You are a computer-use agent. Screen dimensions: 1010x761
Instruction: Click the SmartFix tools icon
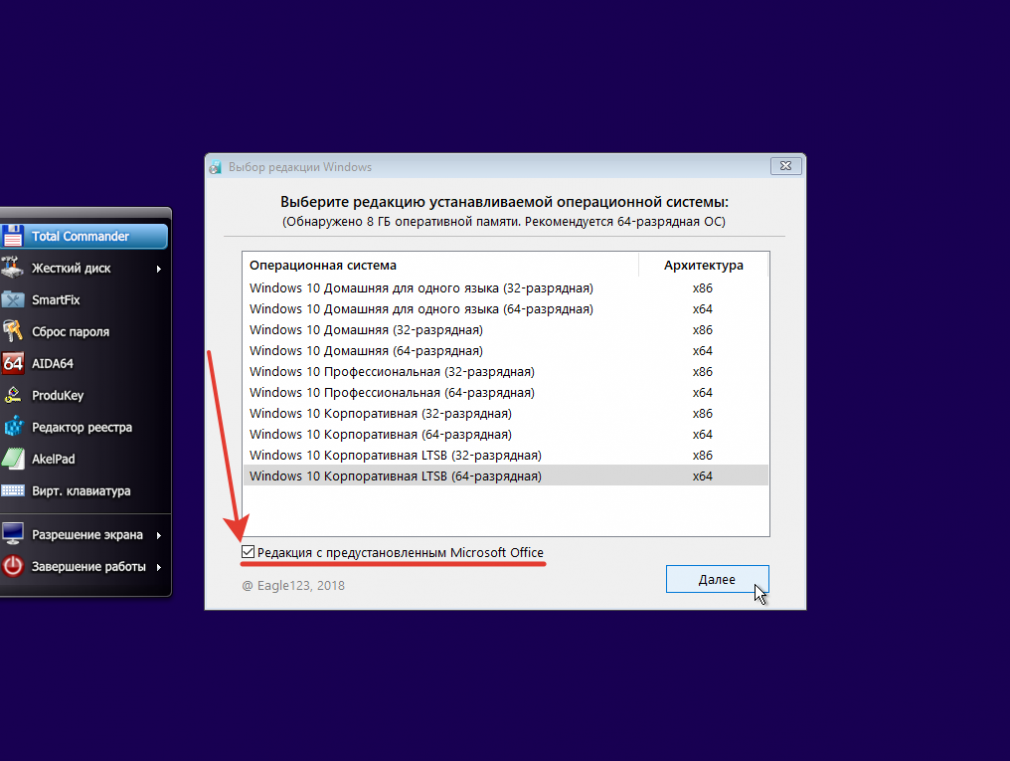click(x=12, y=300)
